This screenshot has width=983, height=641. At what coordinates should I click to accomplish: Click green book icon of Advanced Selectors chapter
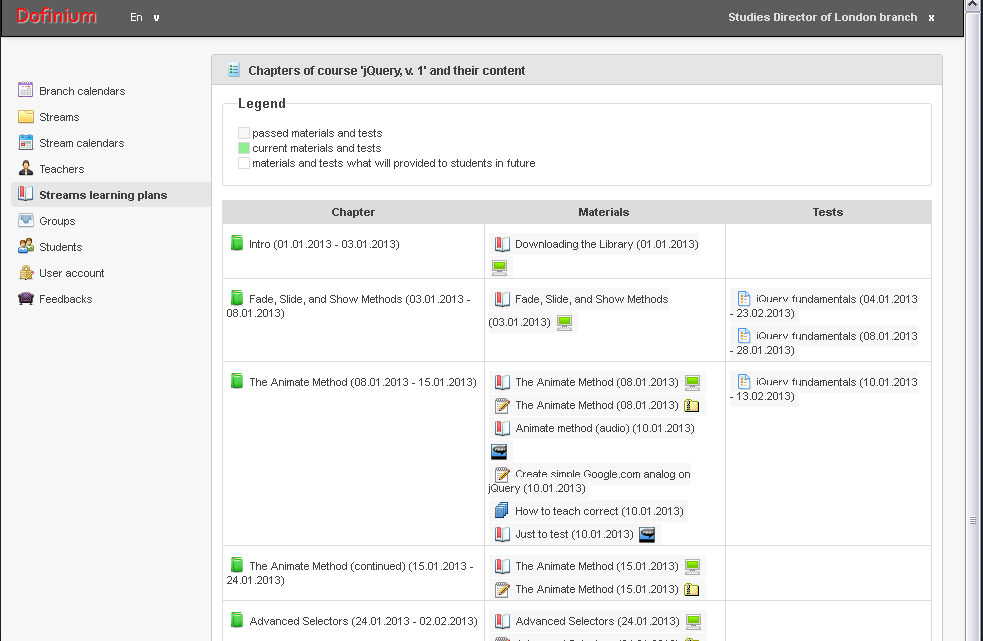click(x=236, y=620)
